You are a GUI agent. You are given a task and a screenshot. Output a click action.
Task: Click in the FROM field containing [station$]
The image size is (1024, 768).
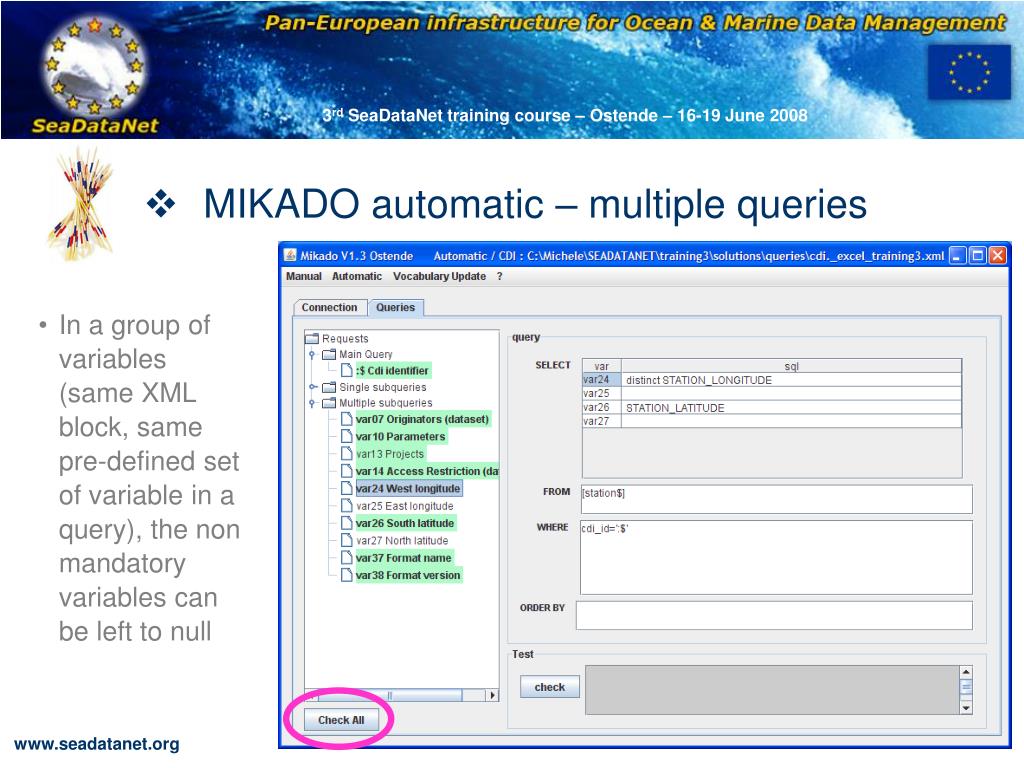776,499
